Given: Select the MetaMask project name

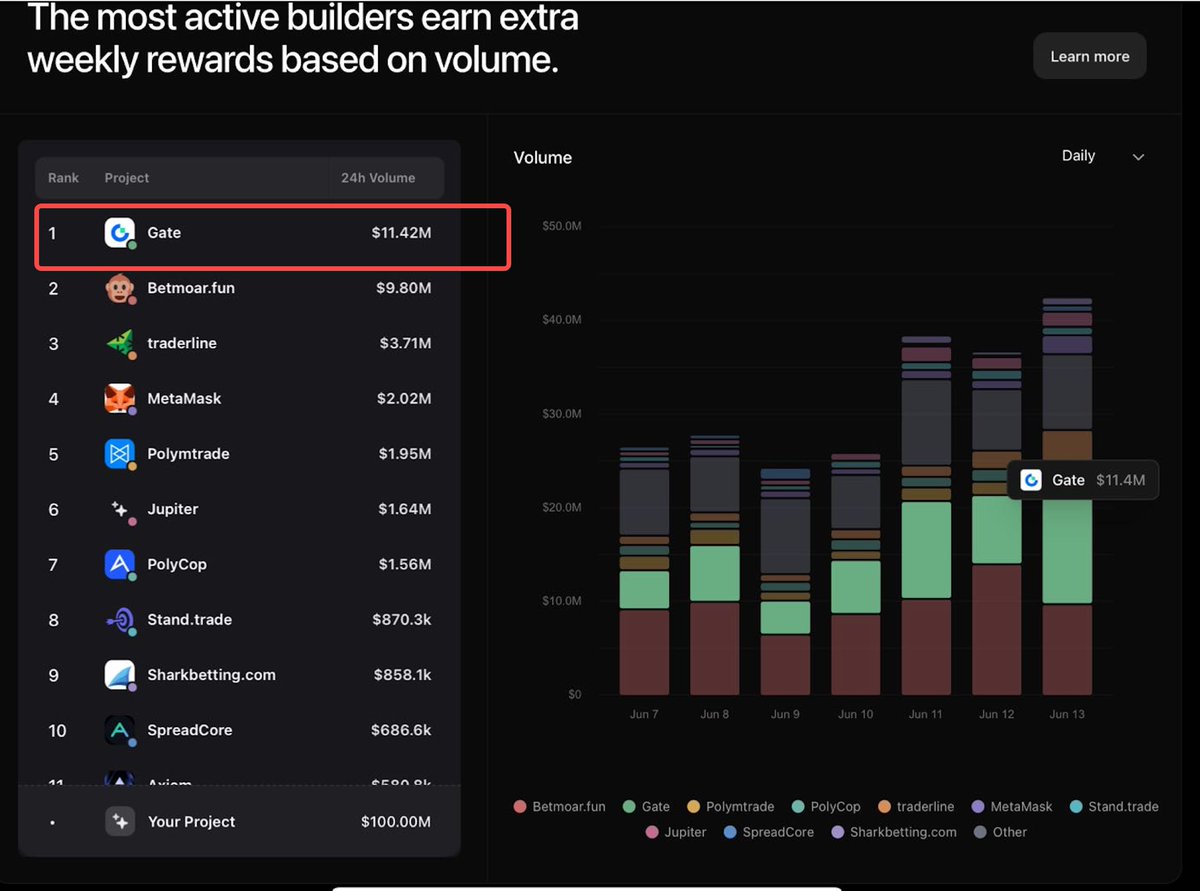Looking at the screenshot, I should 184,398.
